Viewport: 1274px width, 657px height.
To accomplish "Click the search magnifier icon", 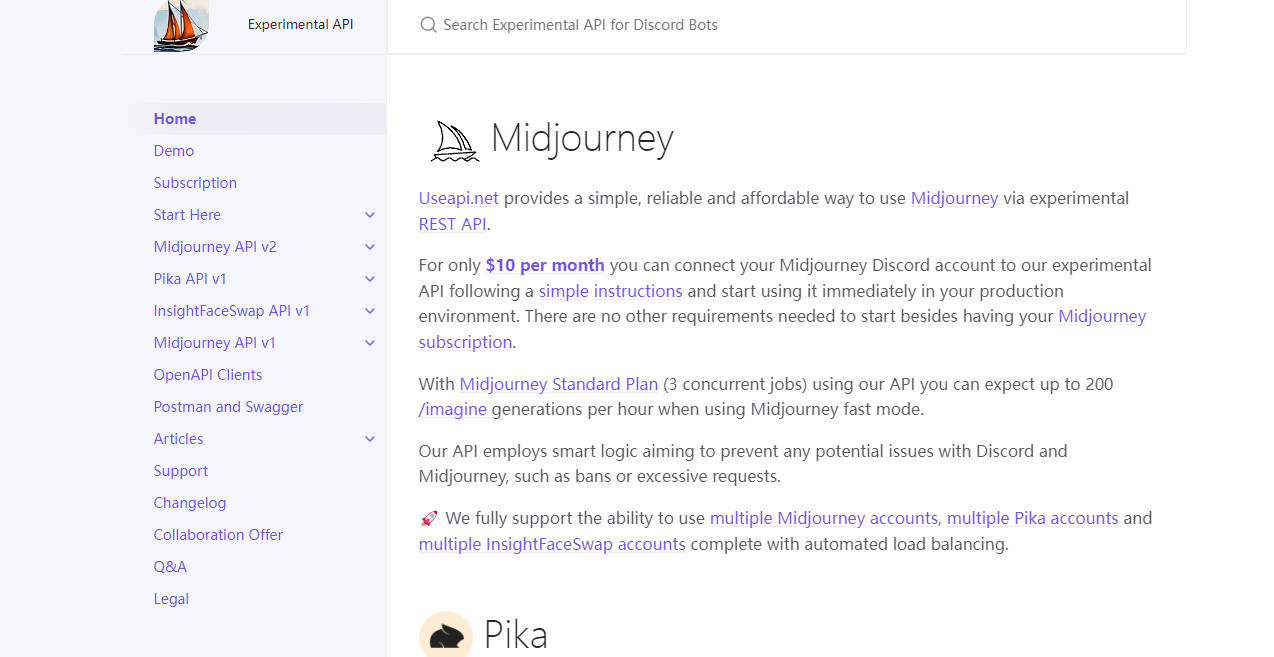I will [x=427, y=25].
